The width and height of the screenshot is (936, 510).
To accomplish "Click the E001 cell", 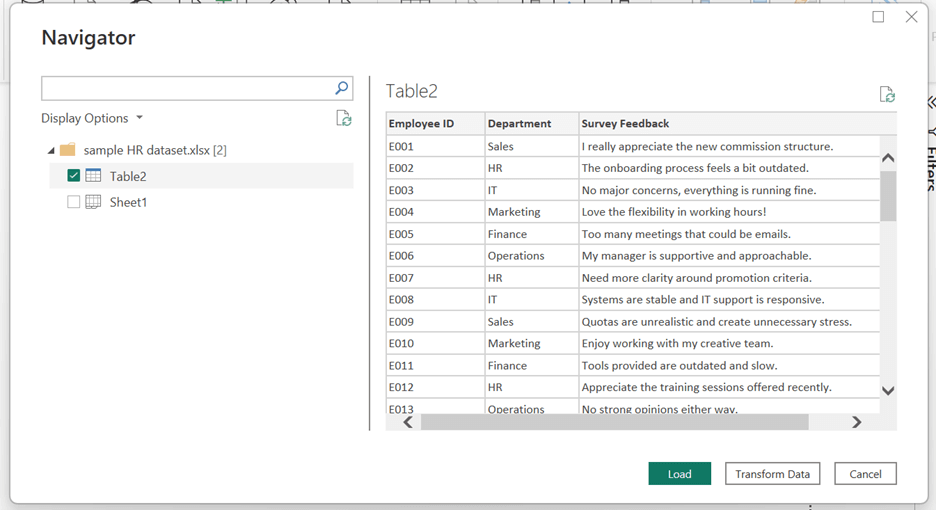I will [435, 146].
